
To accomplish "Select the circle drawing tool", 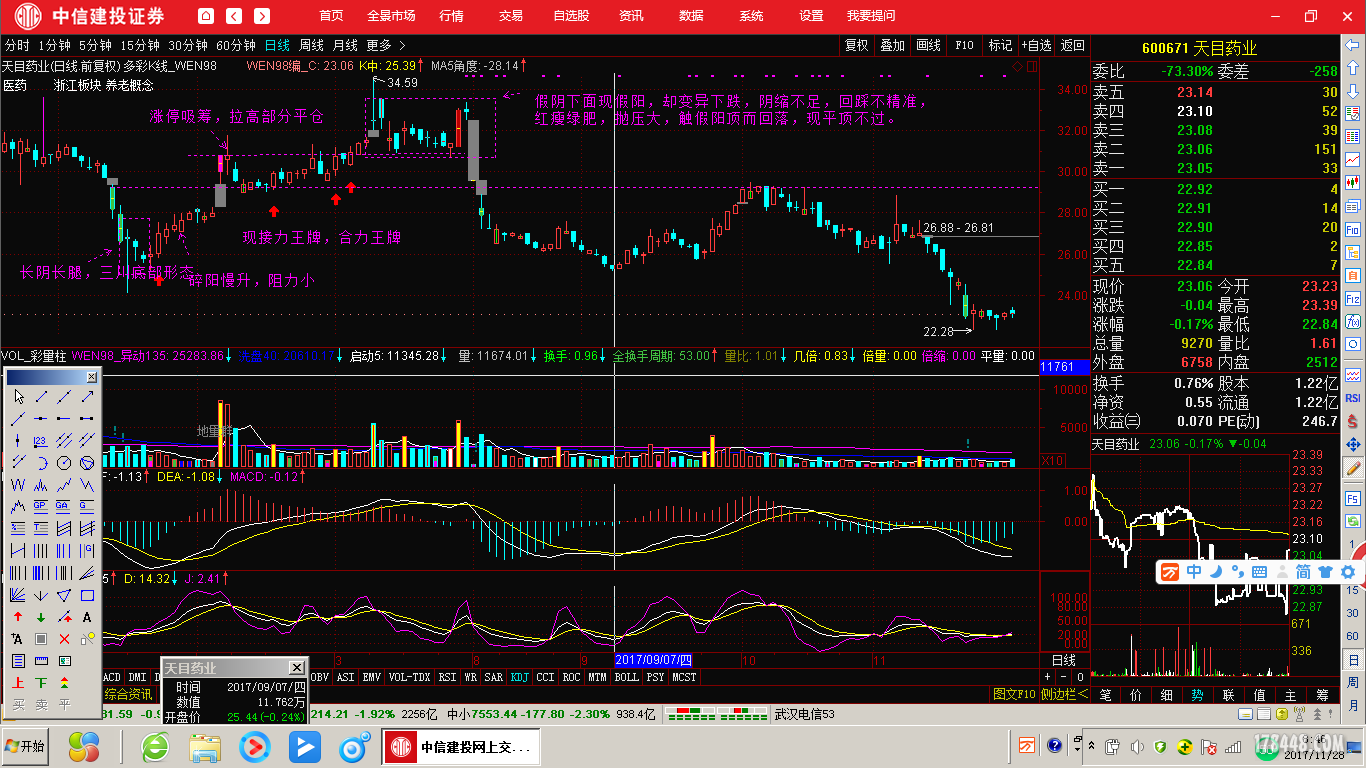I will click(64, 462).
